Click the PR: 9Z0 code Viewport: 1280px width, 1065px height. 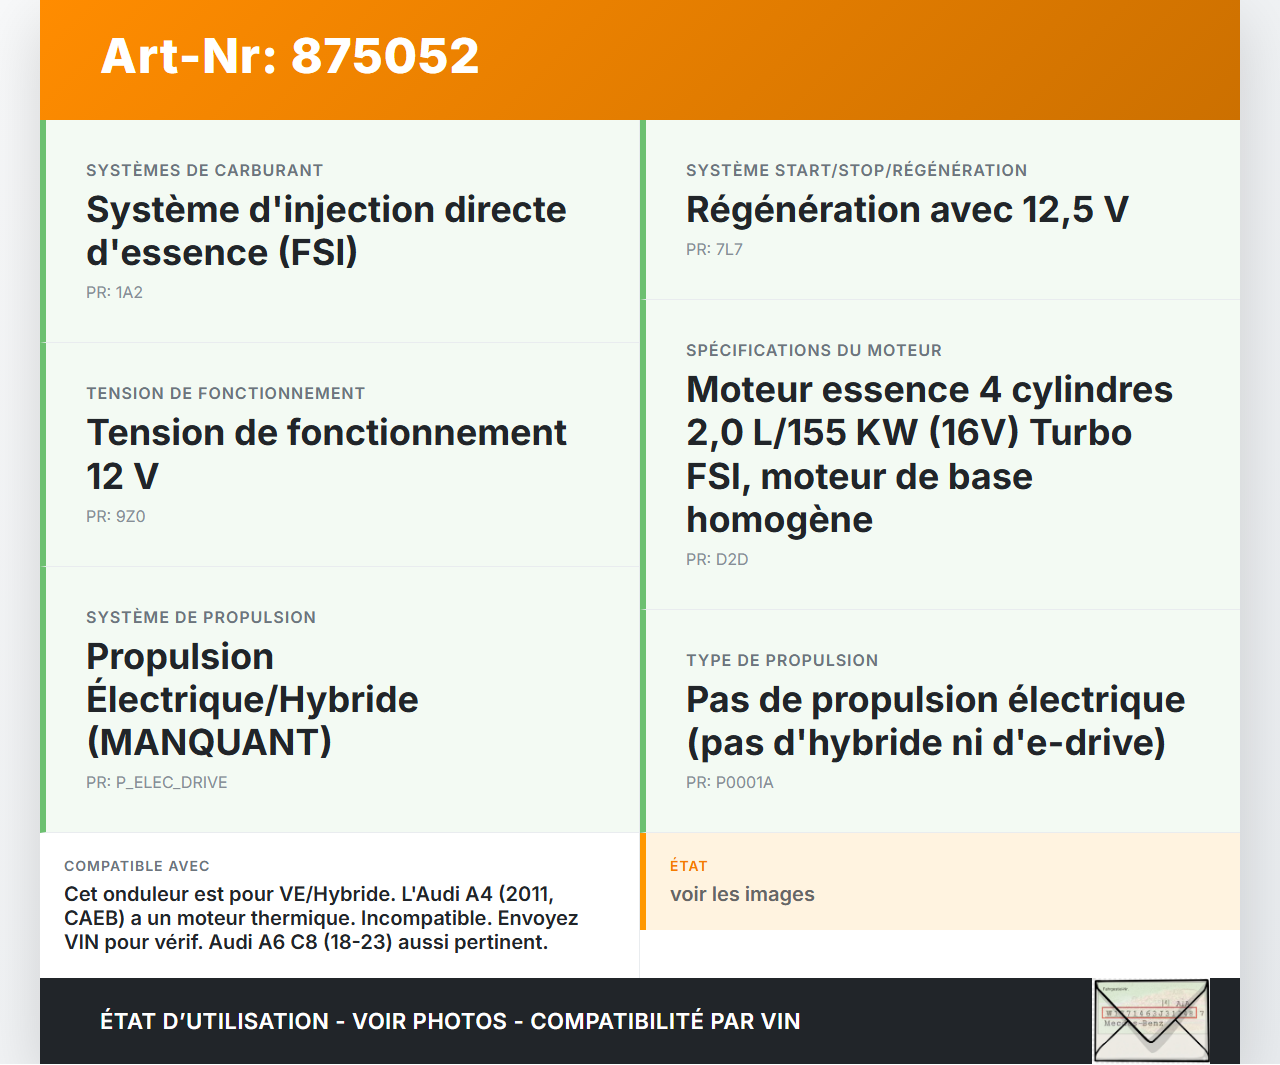pos(115,517)
